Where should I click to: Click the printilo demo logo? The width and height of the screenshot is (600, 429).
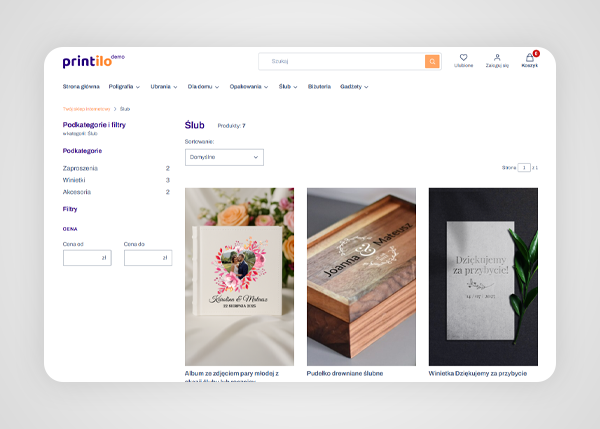(93, 61)
